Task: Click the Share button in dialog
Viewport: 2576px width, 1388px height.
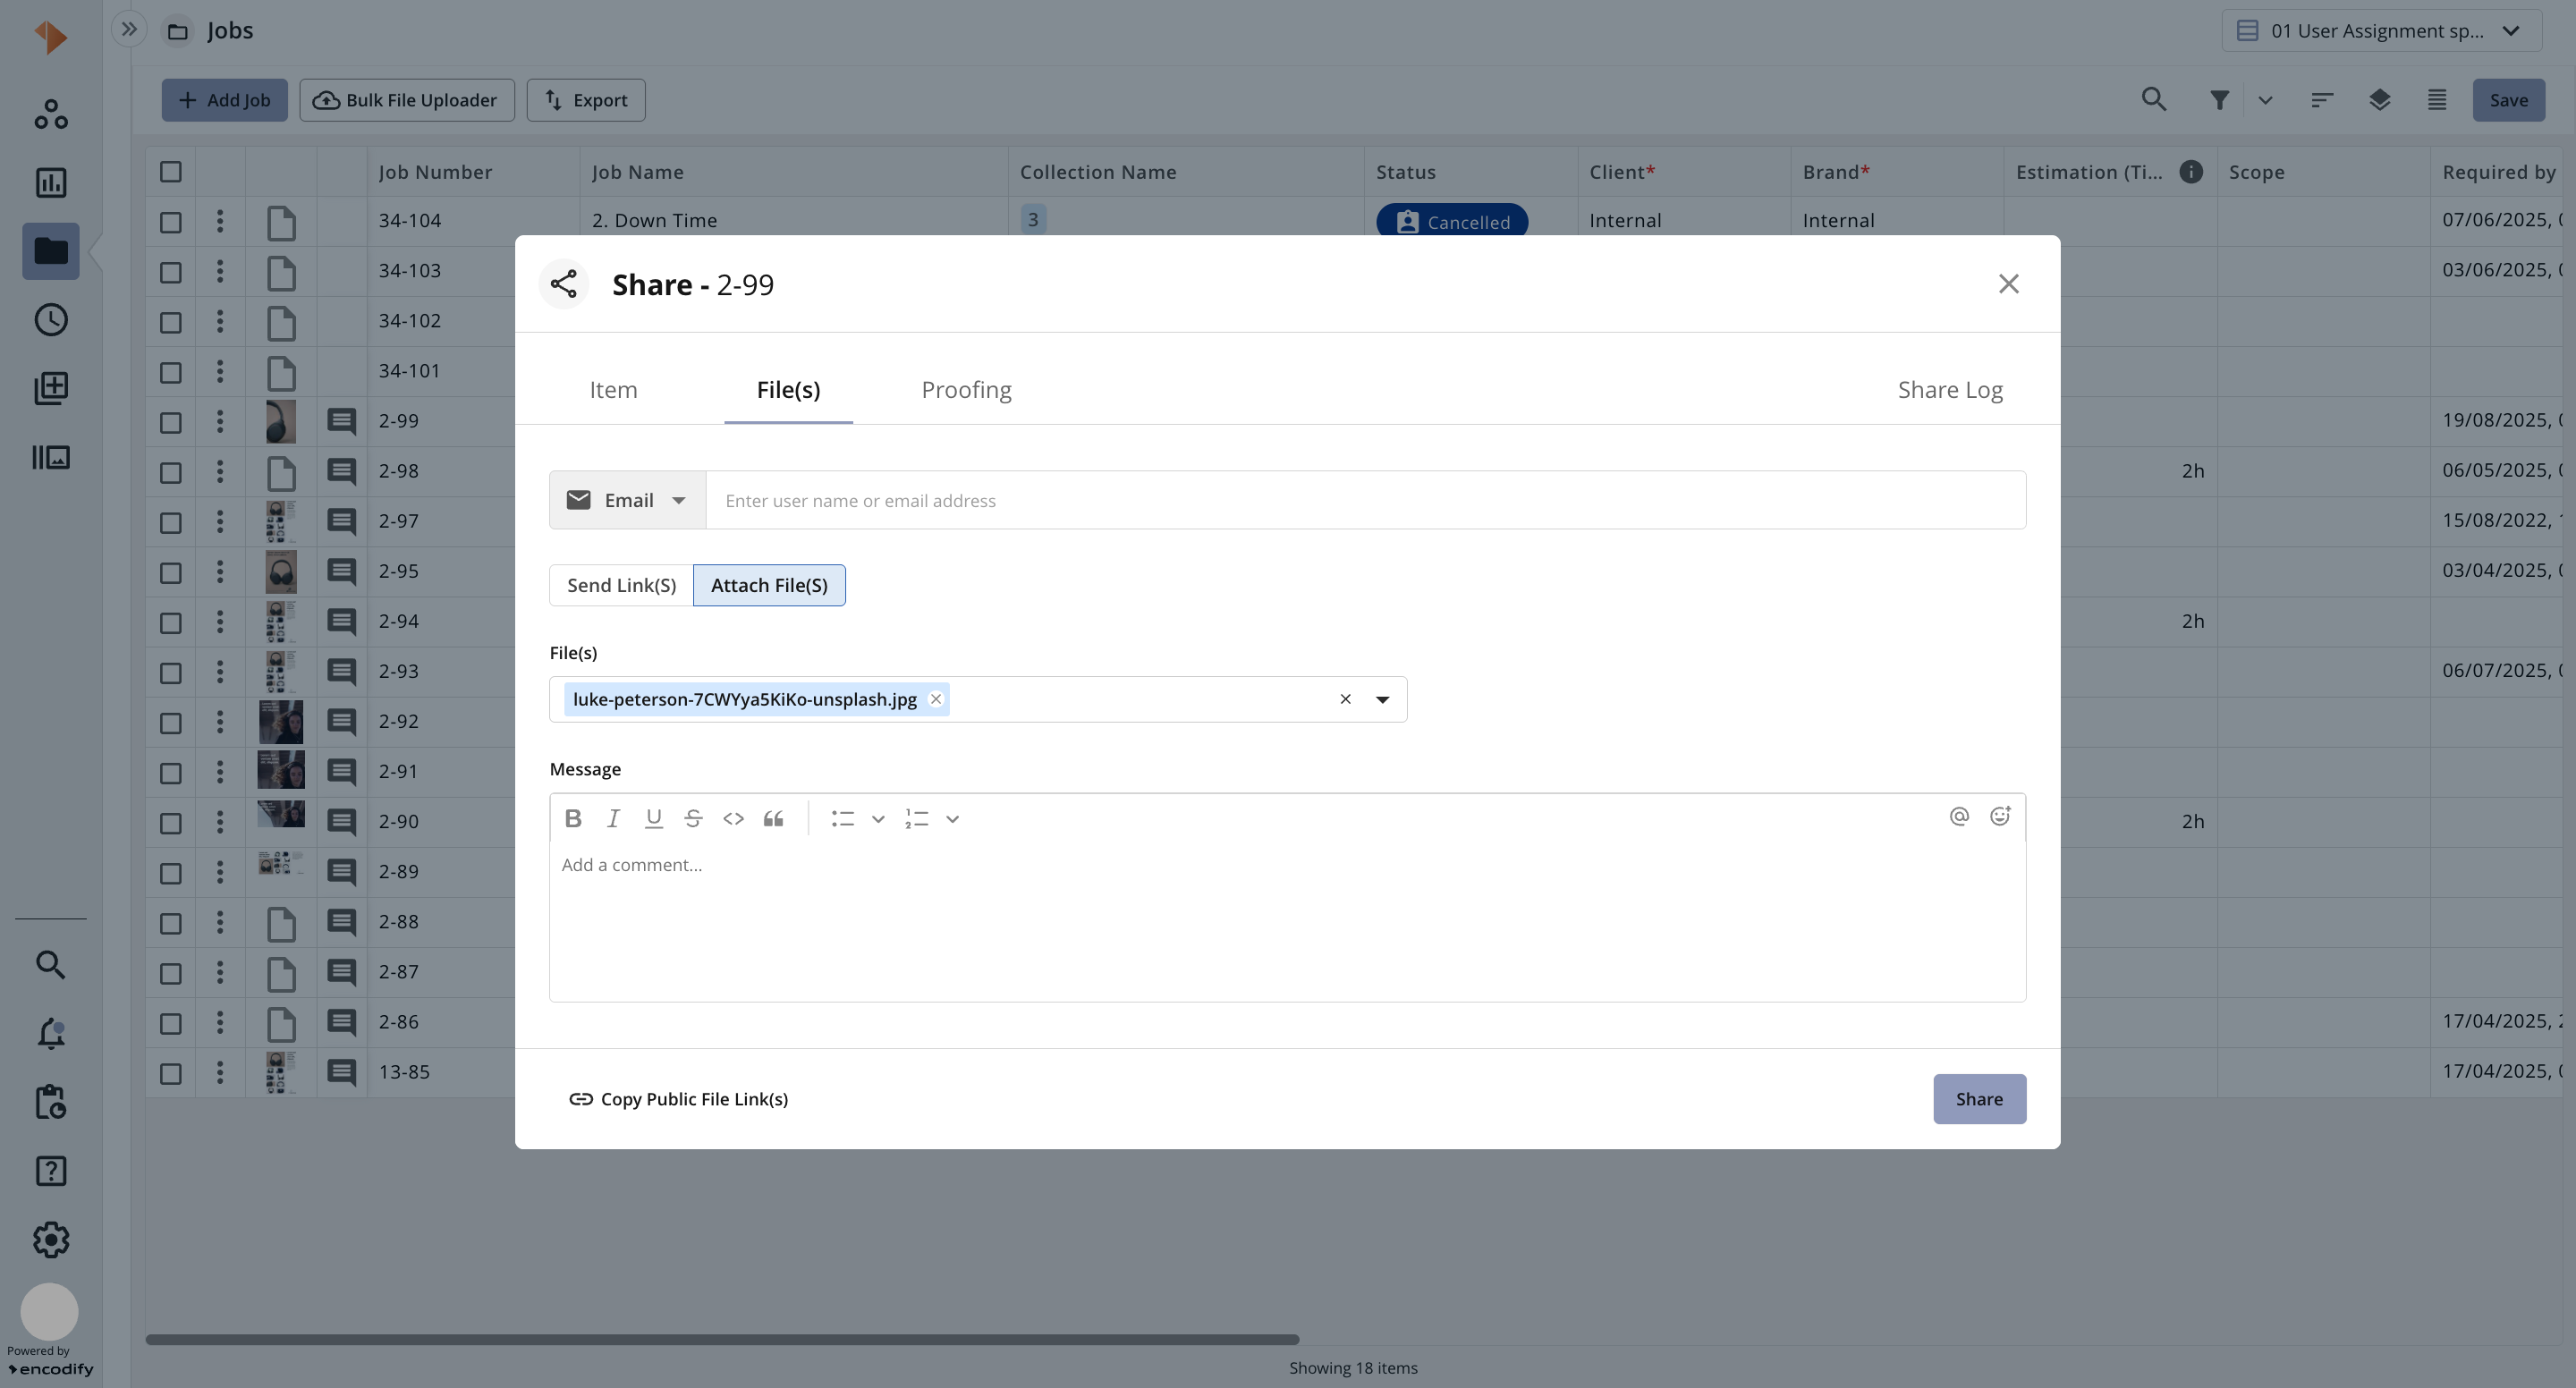Action: coord(1979,1099)
